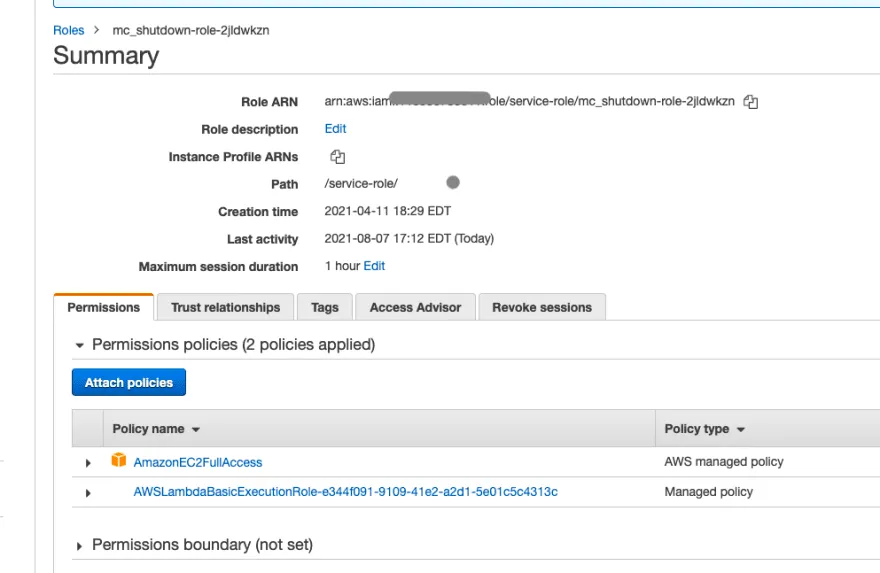
Task: Switch to the Permissions tab
Action: (103, 308)
